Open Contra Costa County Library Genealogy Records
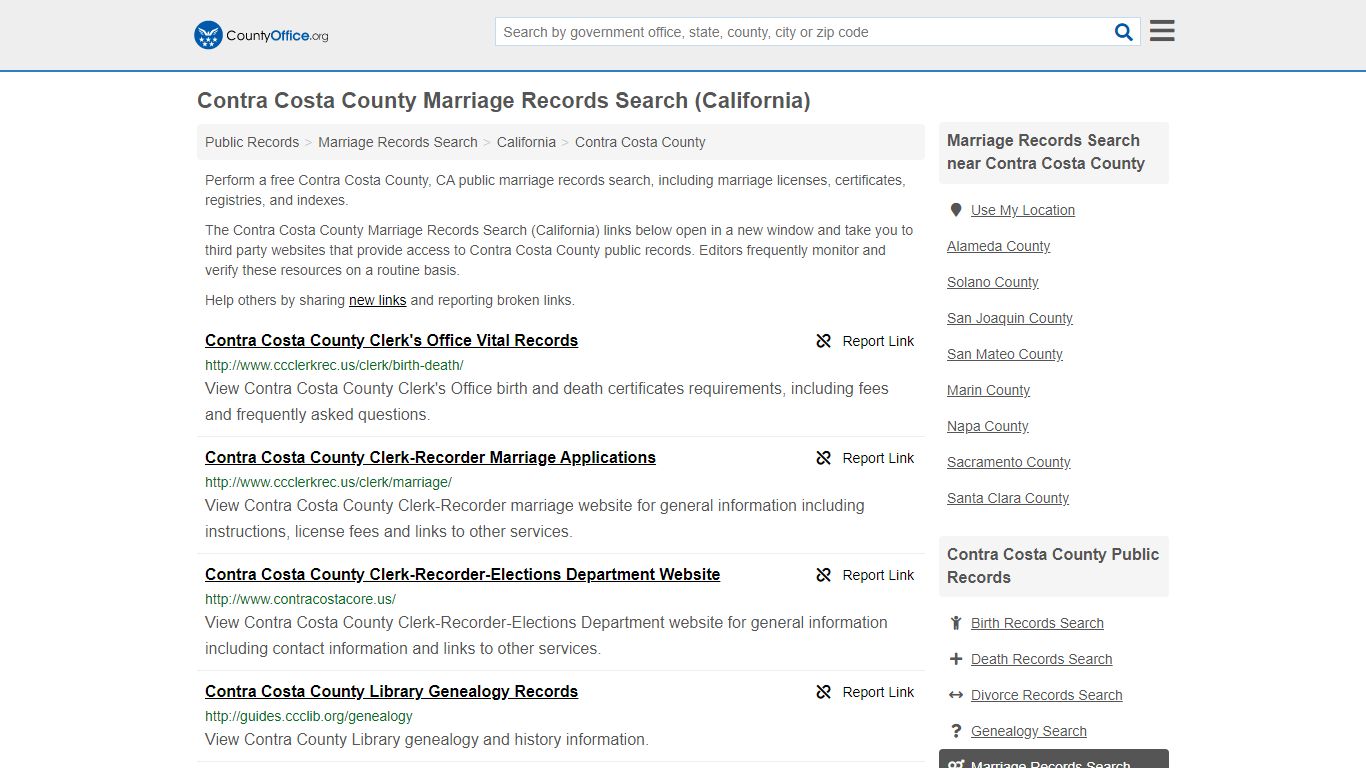Screen dimensions: 1366x768 [x=391, y=691]
